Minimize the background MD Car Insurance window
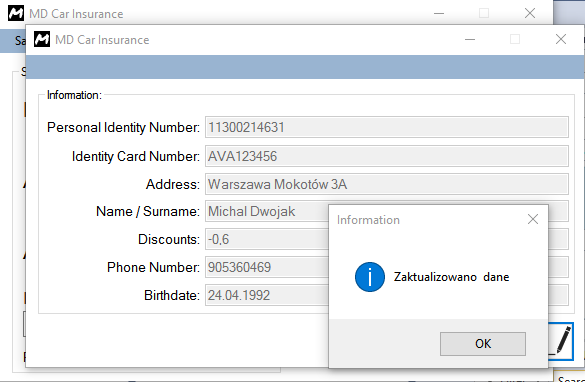The height and width of the screenshot is (382, 585). pyautogui.click(x=439, y=13)
